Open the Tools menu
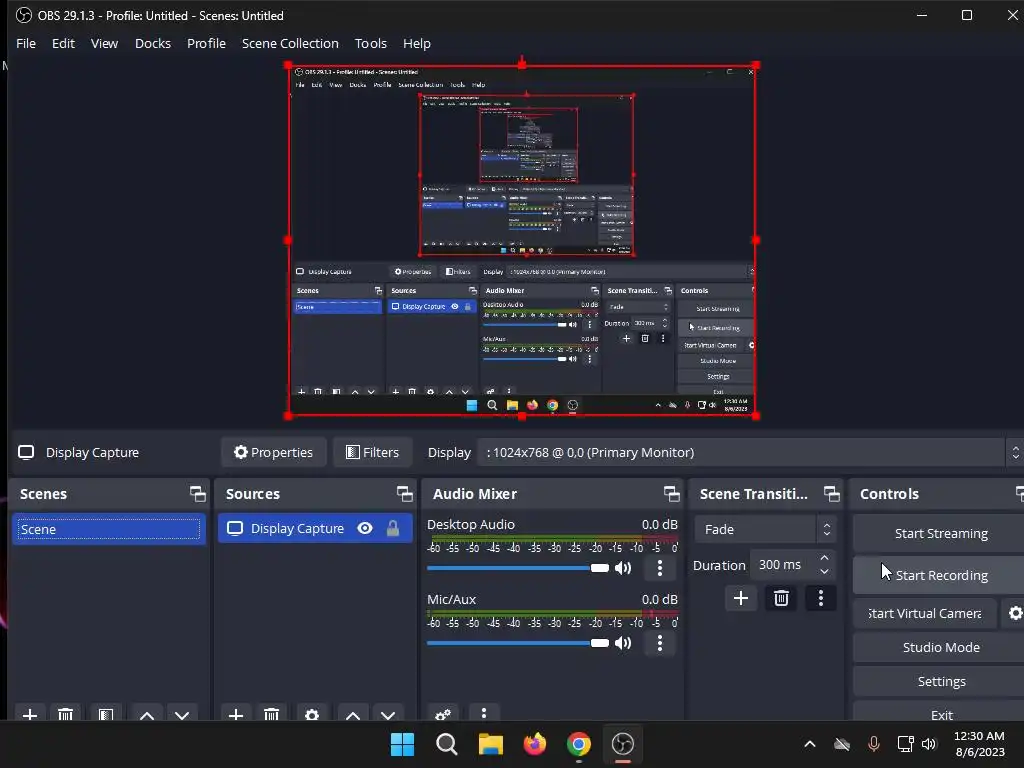This screenshot has height=768, width=1024. pyautogui.click(x=370, y=43)
